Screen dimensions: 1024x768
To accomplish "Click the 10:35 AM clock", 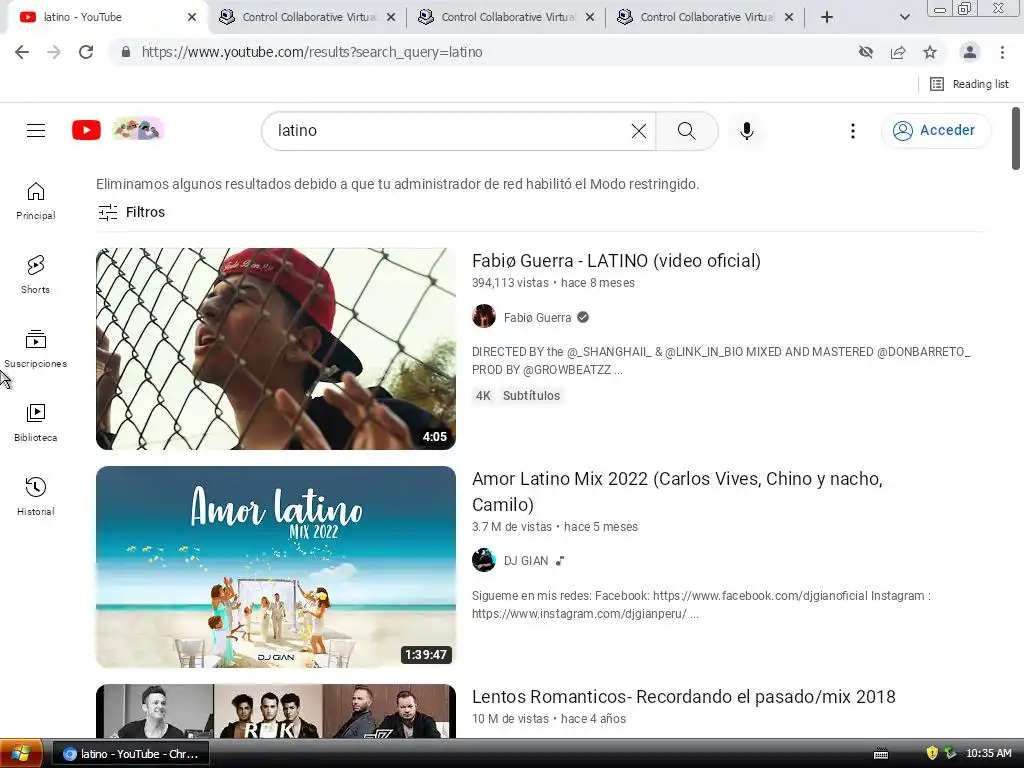I will tap(989, 754).
